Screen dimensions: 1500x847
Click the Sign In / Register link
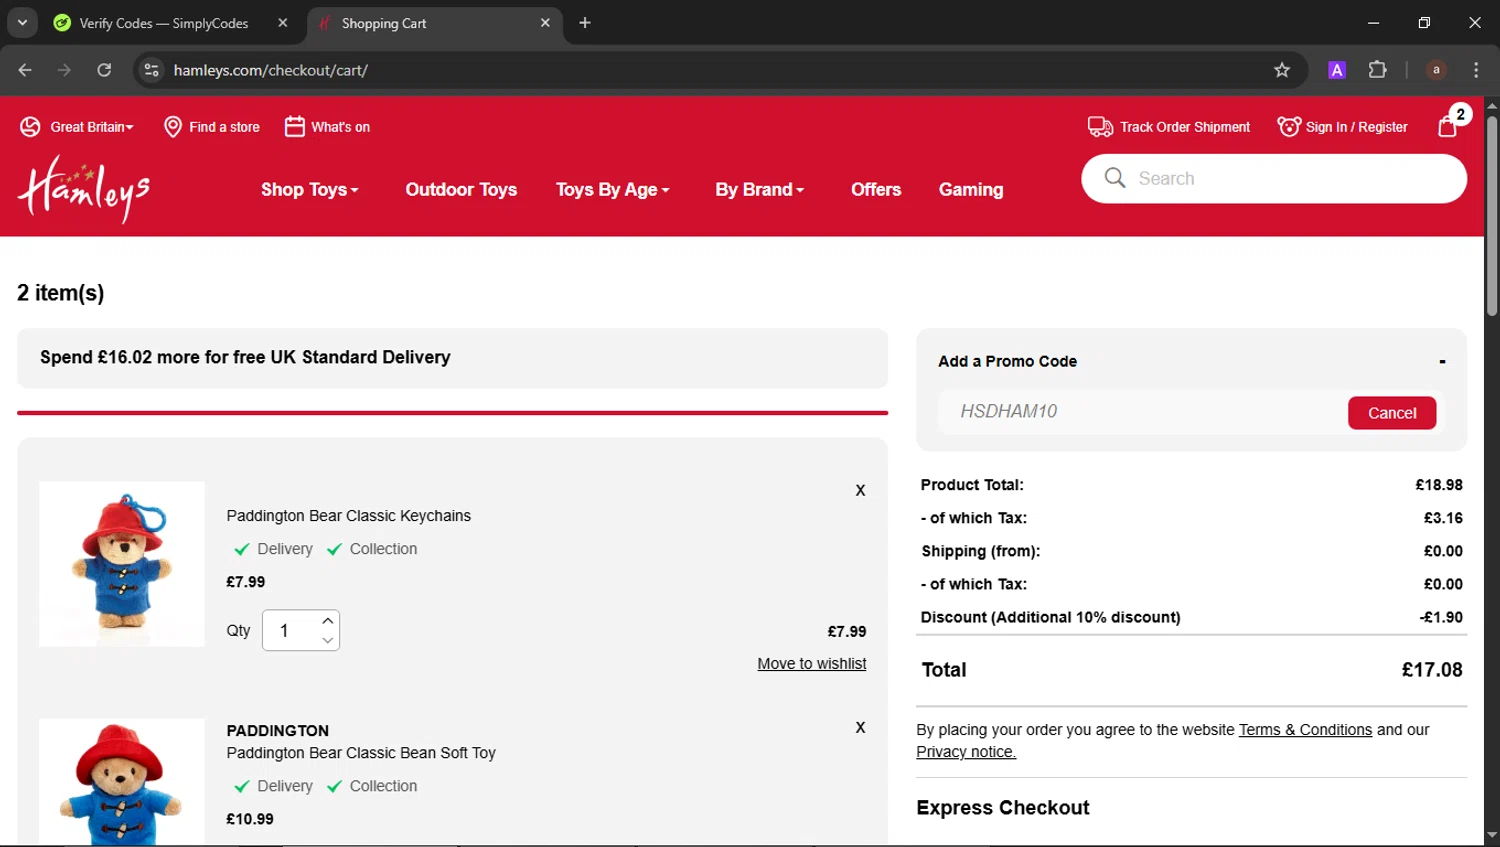(1356, 127)
